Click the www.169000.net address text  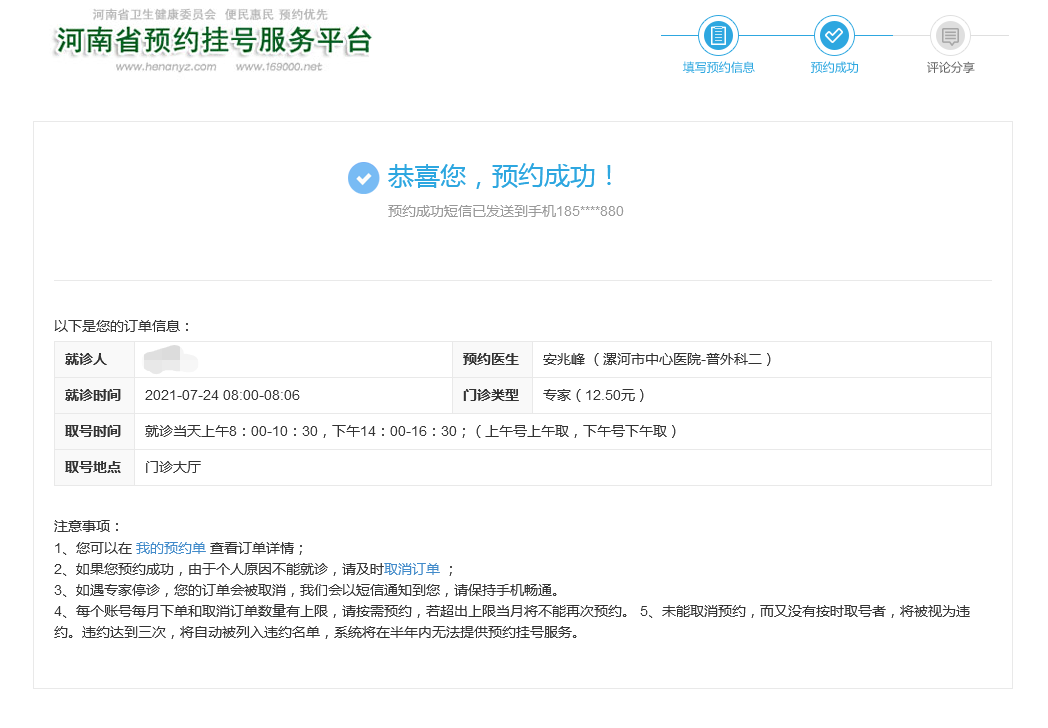pyautogui.click(x=279, y=67)
